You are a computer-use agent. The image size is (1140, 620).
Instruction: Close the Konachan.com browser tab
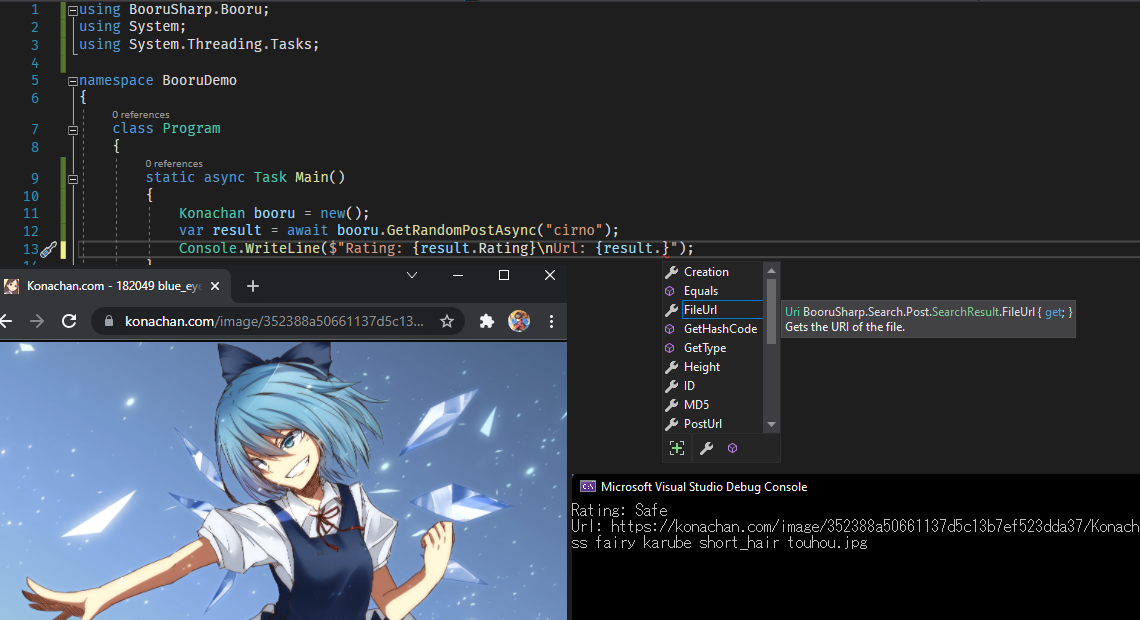(x=214, y=286)
